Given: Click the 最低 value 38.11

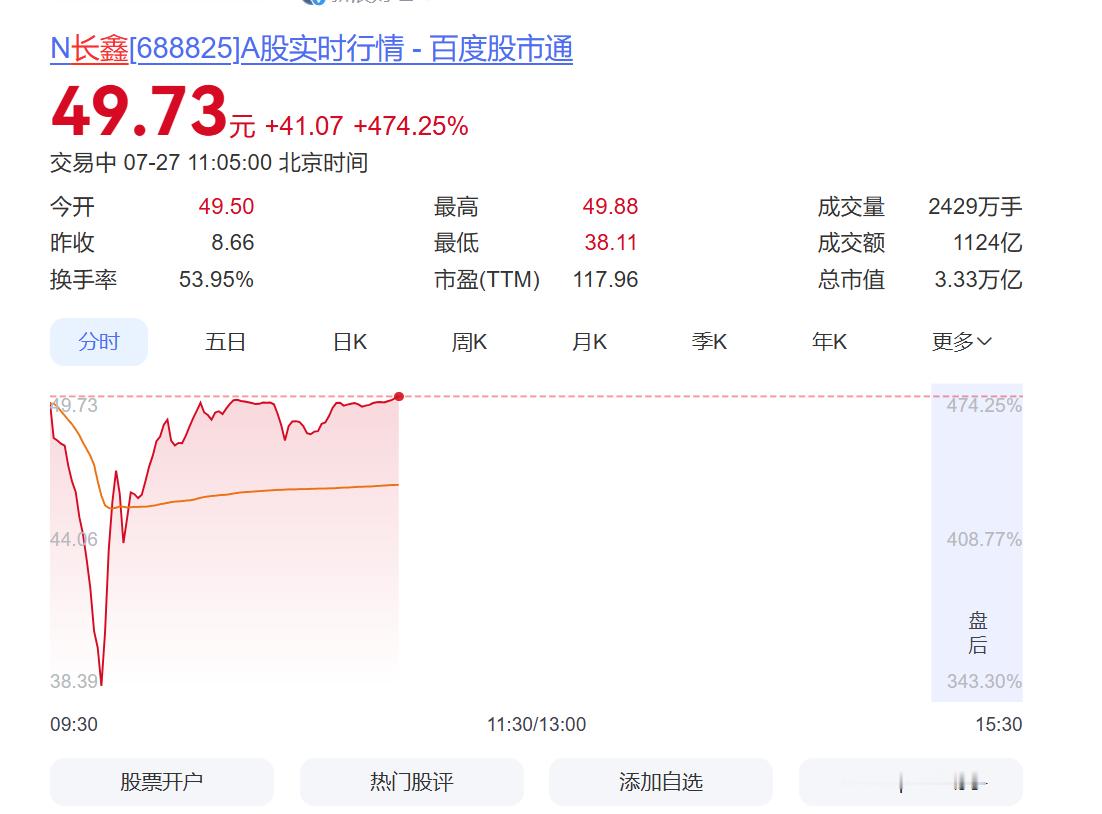Looking at the screenshot, I should (x=611, y=243).
